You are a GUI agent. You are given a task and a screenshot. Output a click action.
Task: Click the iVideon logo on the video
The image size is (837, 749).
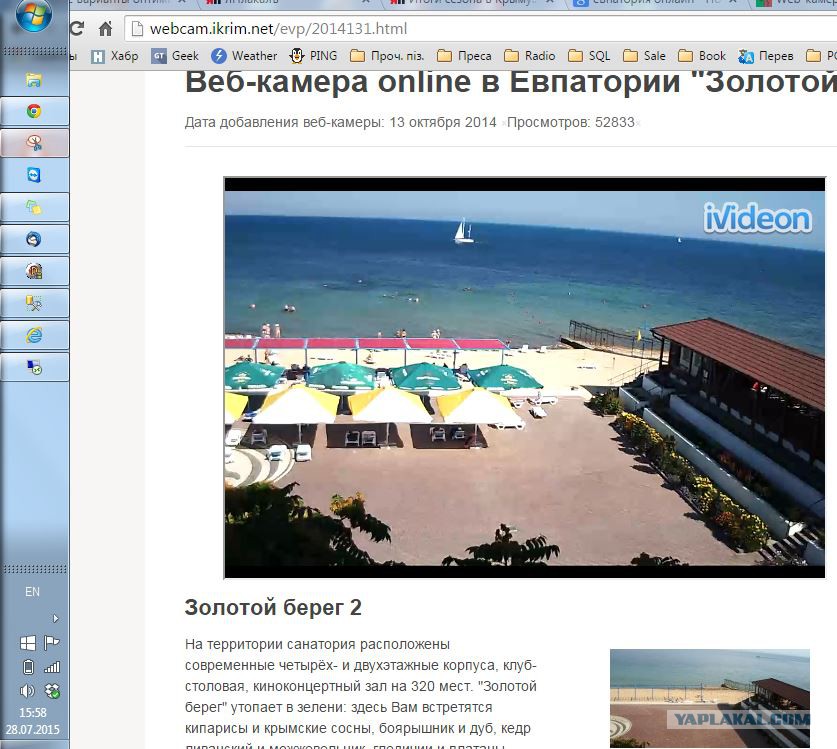coord(757,218)
